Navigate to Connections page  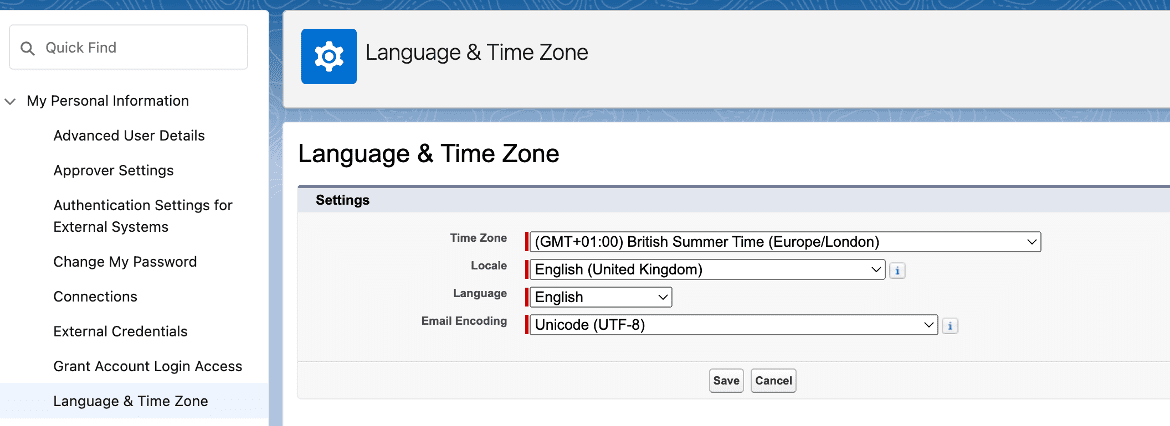95,297
